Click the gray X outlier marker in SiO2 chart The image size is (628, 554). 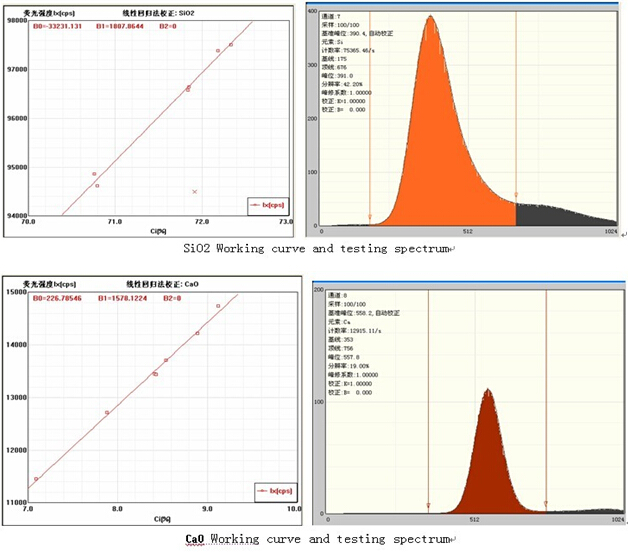tap(195, 191)
